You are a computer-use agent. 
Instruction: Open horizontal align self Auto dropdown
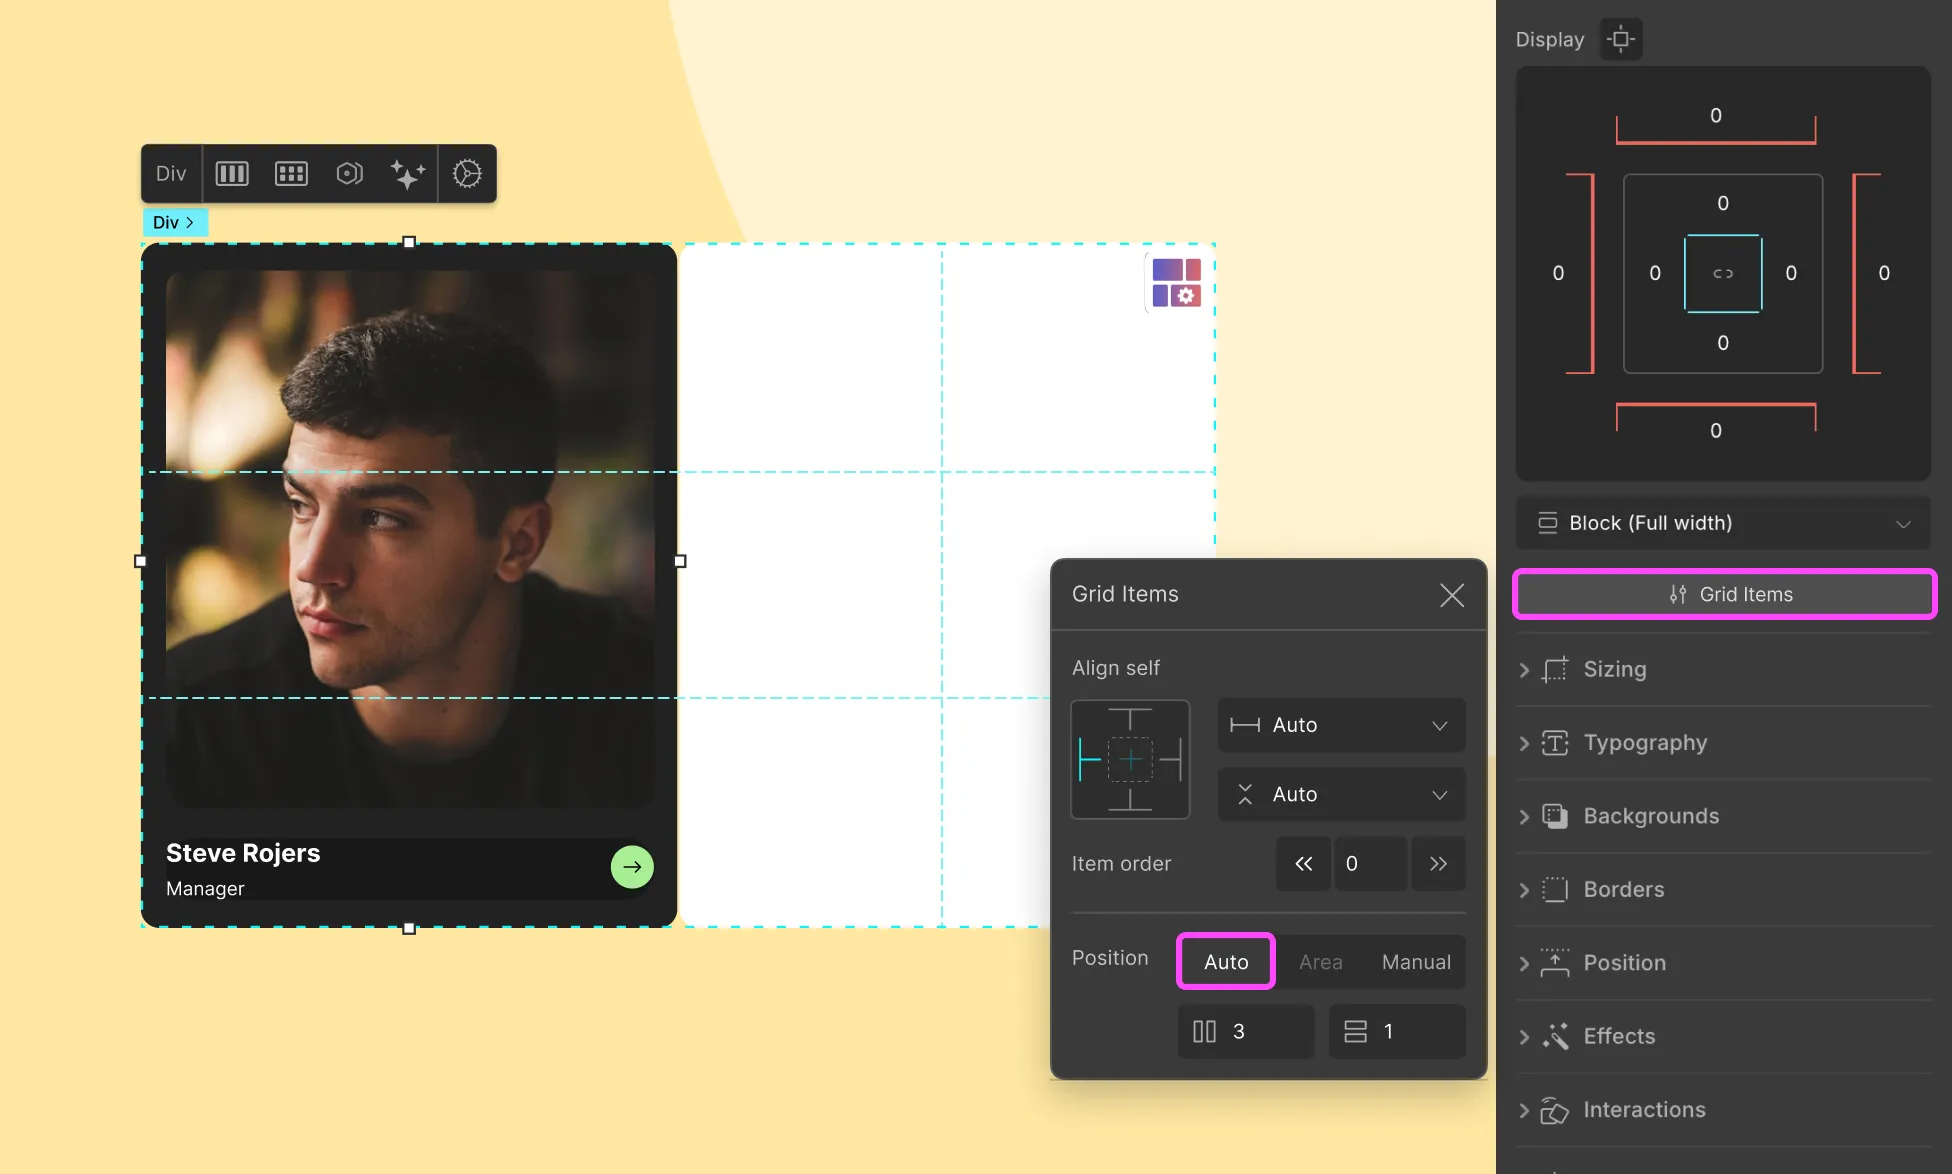click(1341, 725)
